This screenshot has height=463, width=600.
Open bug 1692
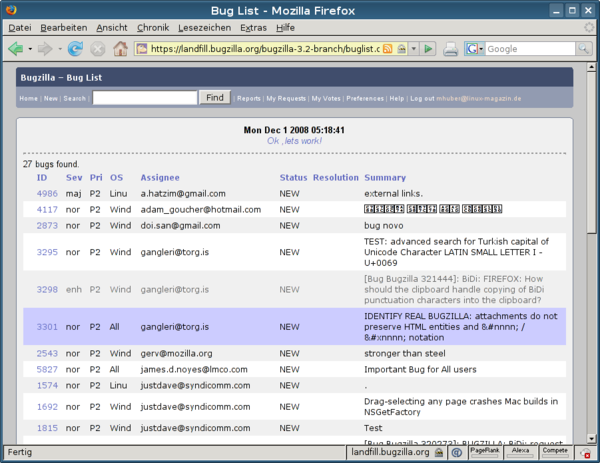pyautogui.click(x=47, y=407)
